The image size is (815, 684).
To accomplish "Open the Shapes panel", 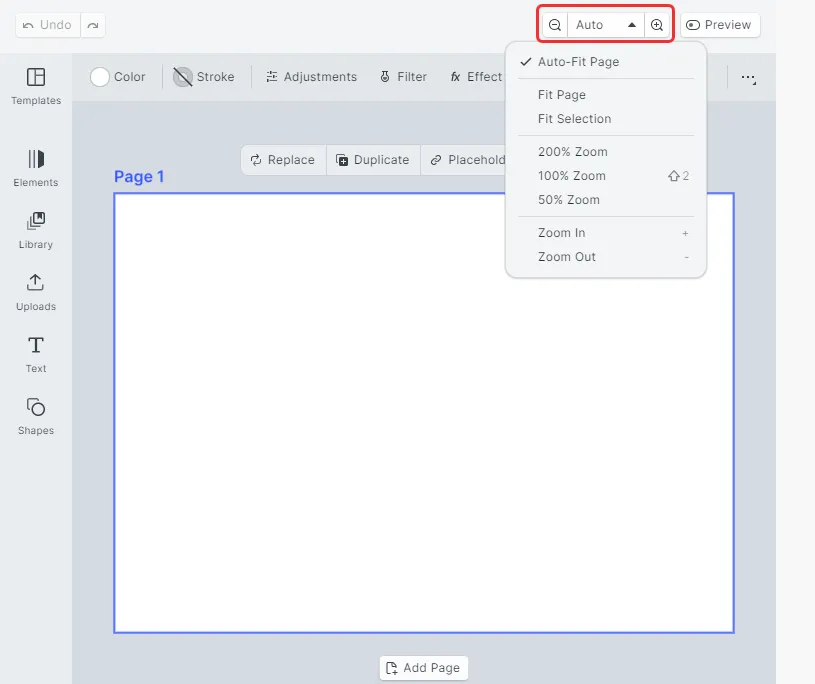I will (x=36, y=417).
